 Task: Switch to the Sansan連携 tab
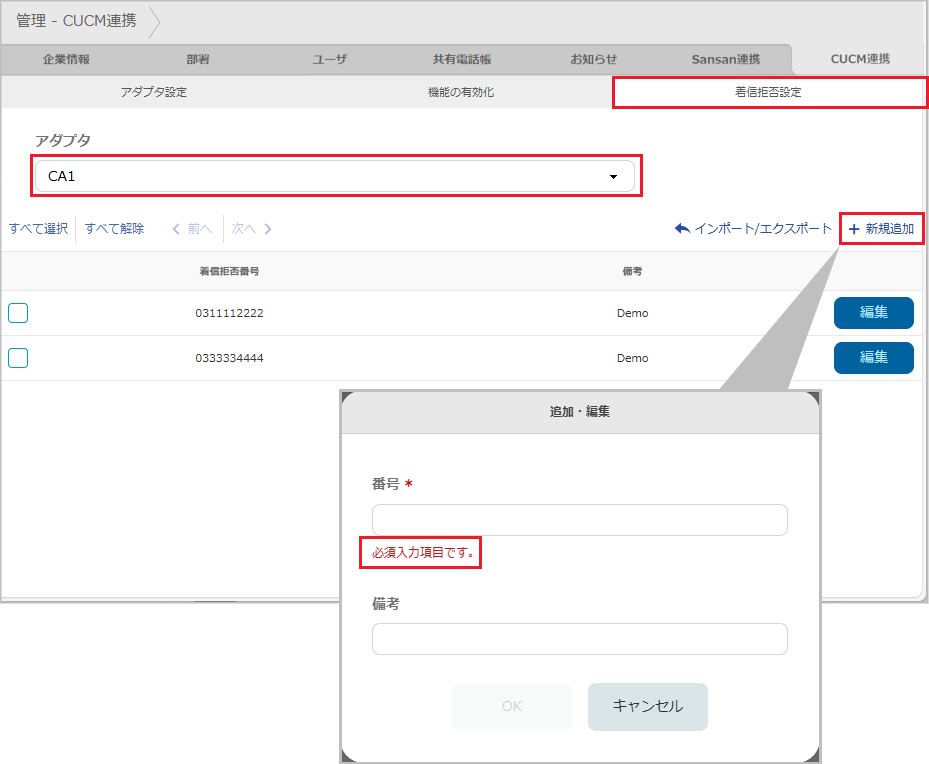[x=724, y=59]
